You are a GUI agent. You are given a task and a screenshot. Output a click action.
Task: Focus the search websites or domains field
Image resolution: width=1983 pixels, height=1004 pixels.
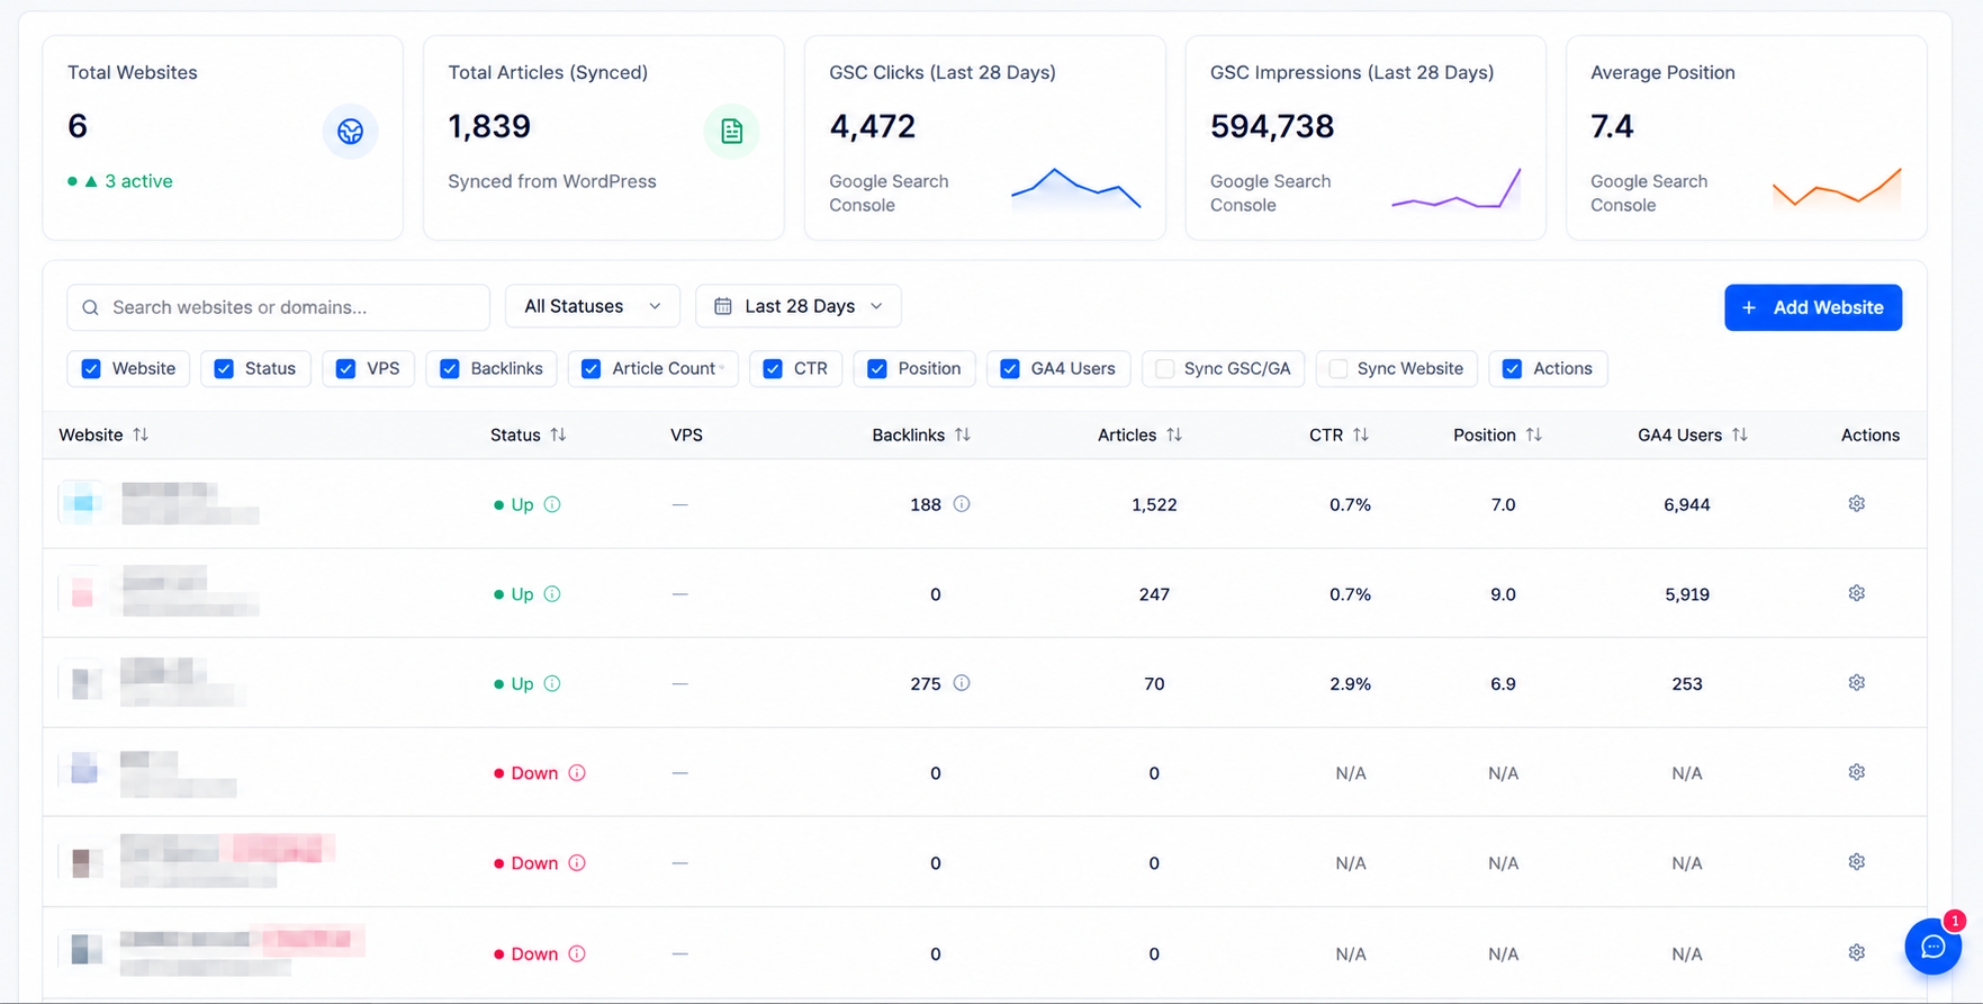[x=278, y=307]
